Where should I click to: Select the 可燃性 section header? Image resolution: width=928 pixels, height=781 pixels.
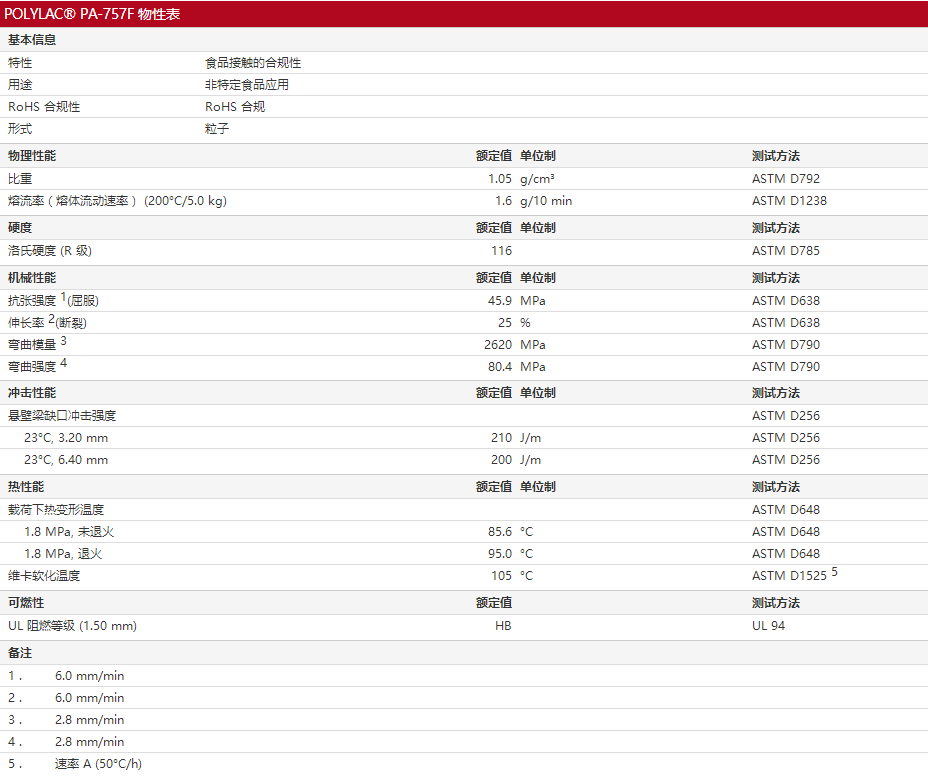click(26, 603)
